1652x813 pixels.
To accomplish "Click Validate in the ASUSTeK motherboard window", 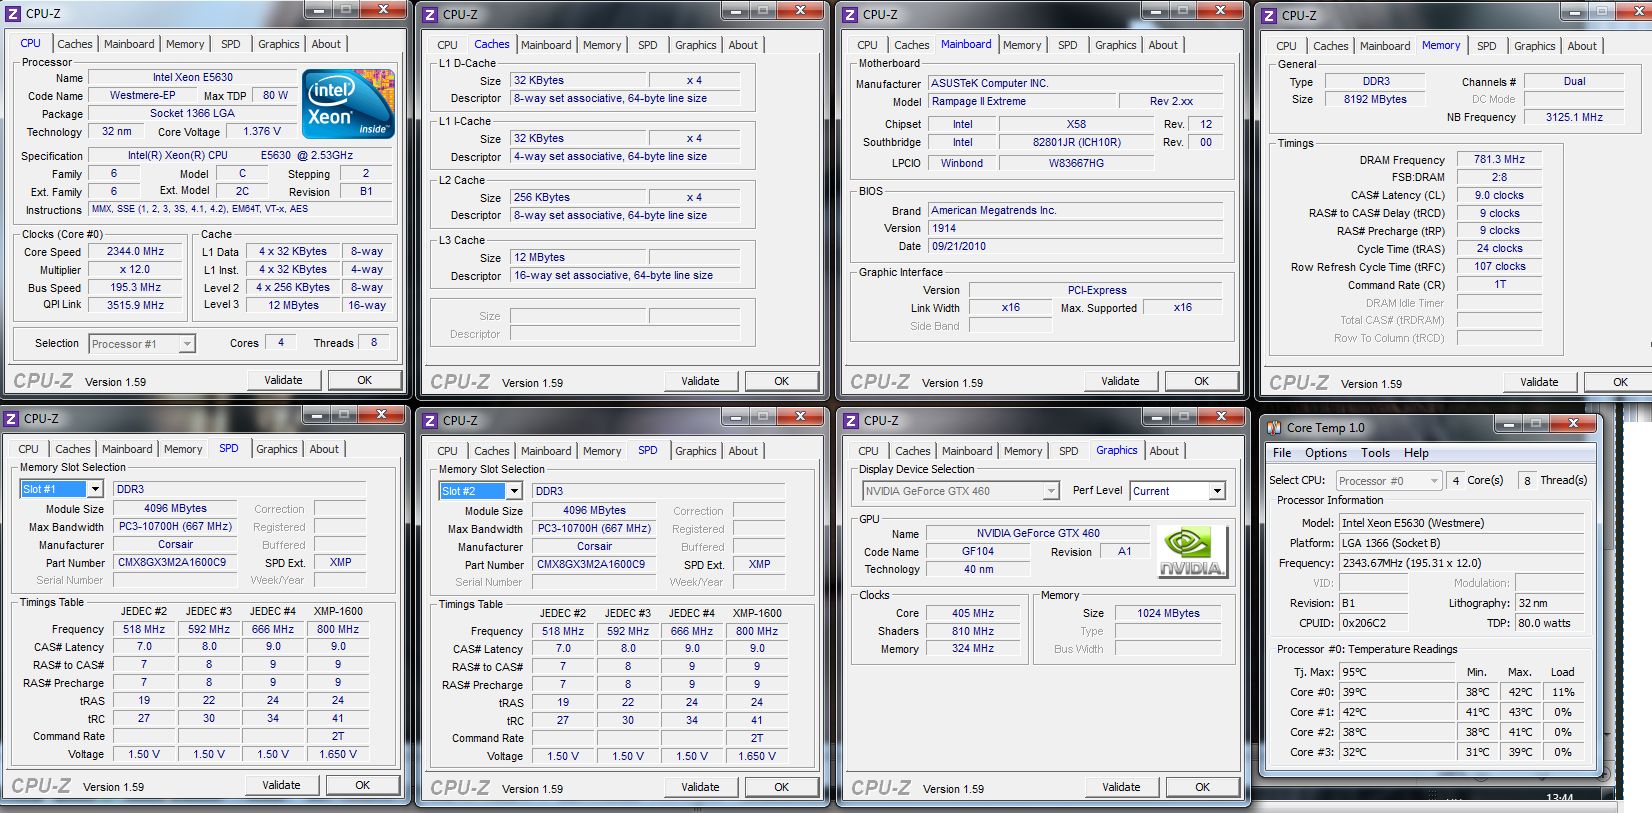I will [1120, 381].
